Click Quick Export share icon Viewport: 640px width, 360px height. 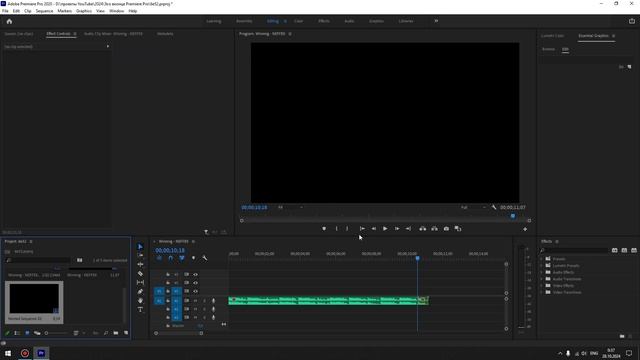click(x=631, y=21)
